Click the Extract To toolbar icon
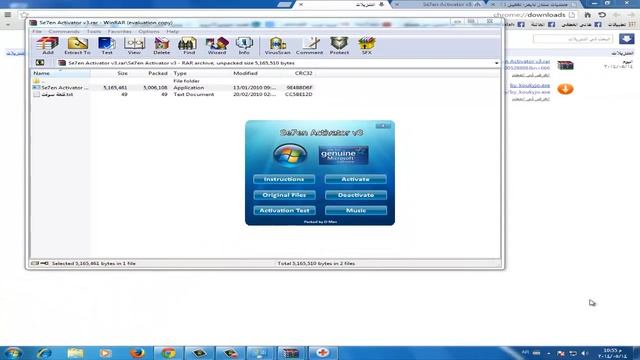The image size is (640, 360). pyautogui.click(x=77, y=45)
